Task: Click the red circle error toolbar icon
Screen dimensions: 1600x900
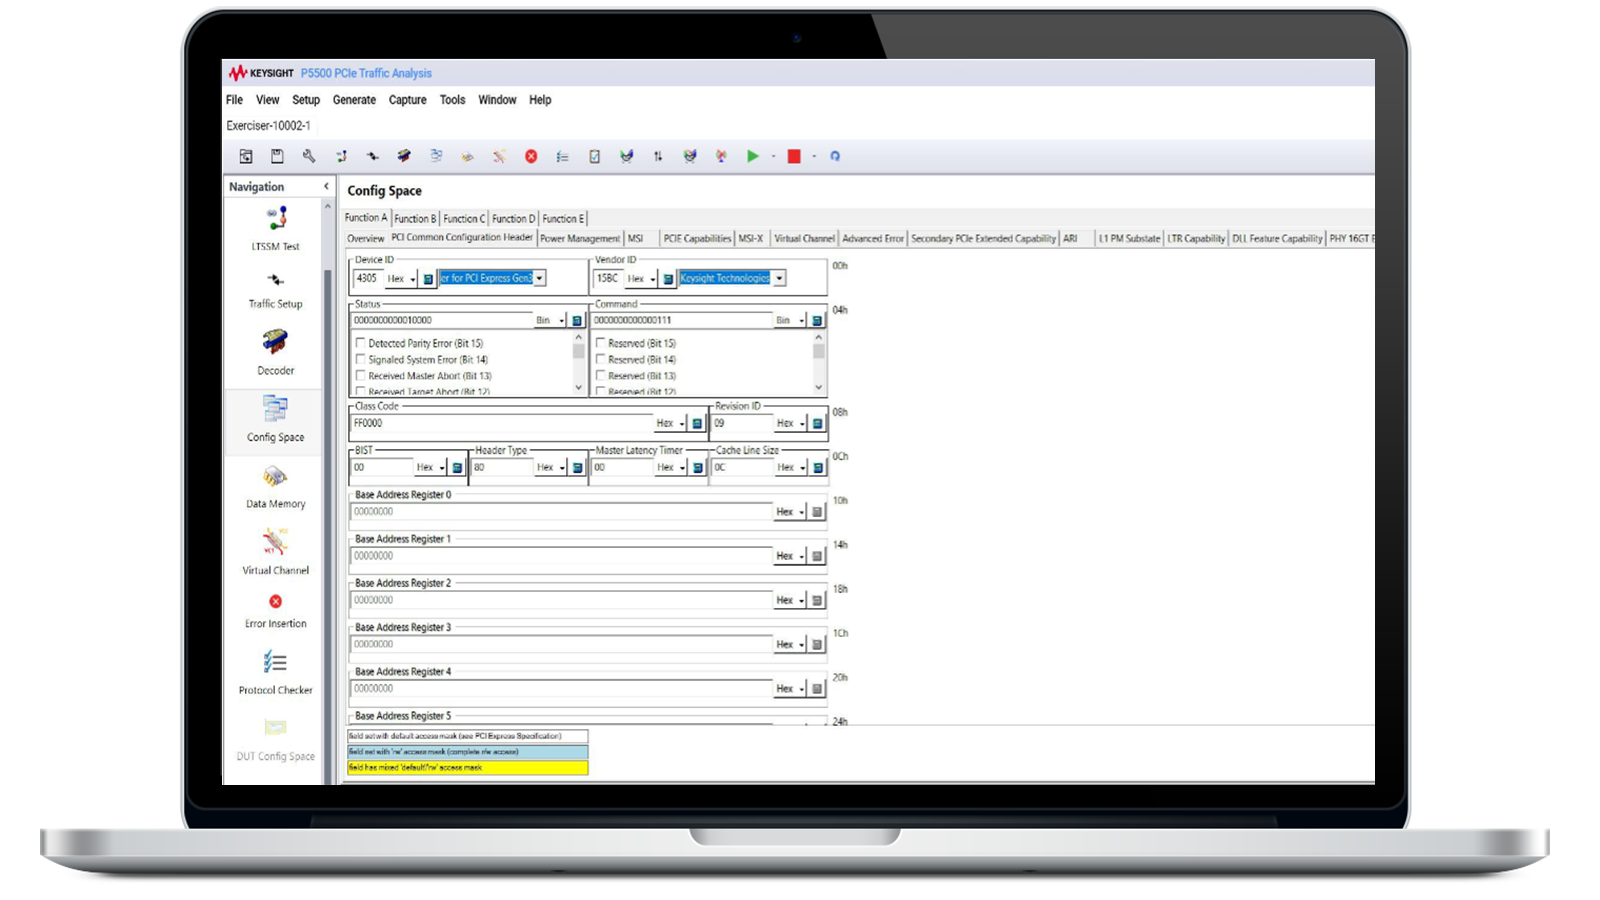Action: pyautogui.click(x=531, y=156)
